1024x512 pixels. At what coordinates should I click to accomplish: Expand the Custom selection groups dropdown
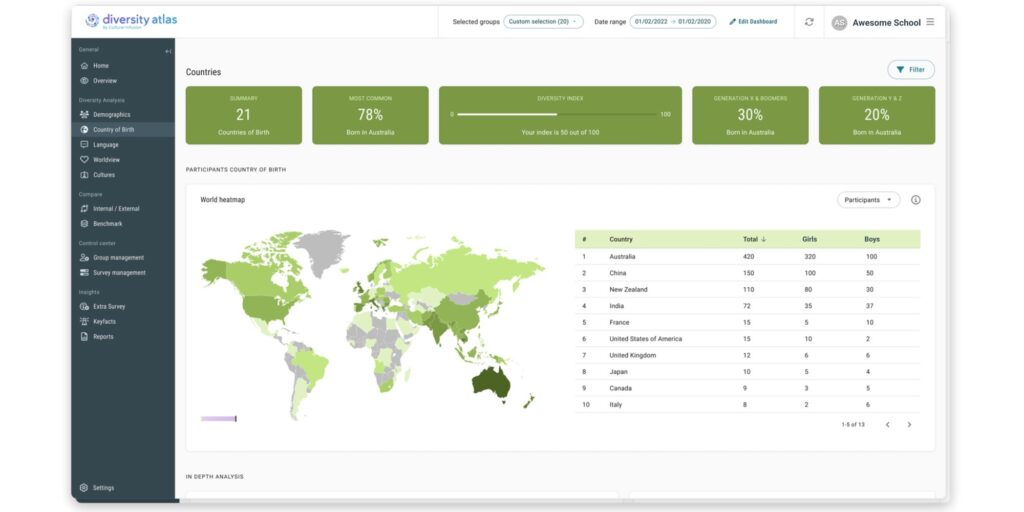[x=543, y=22]
